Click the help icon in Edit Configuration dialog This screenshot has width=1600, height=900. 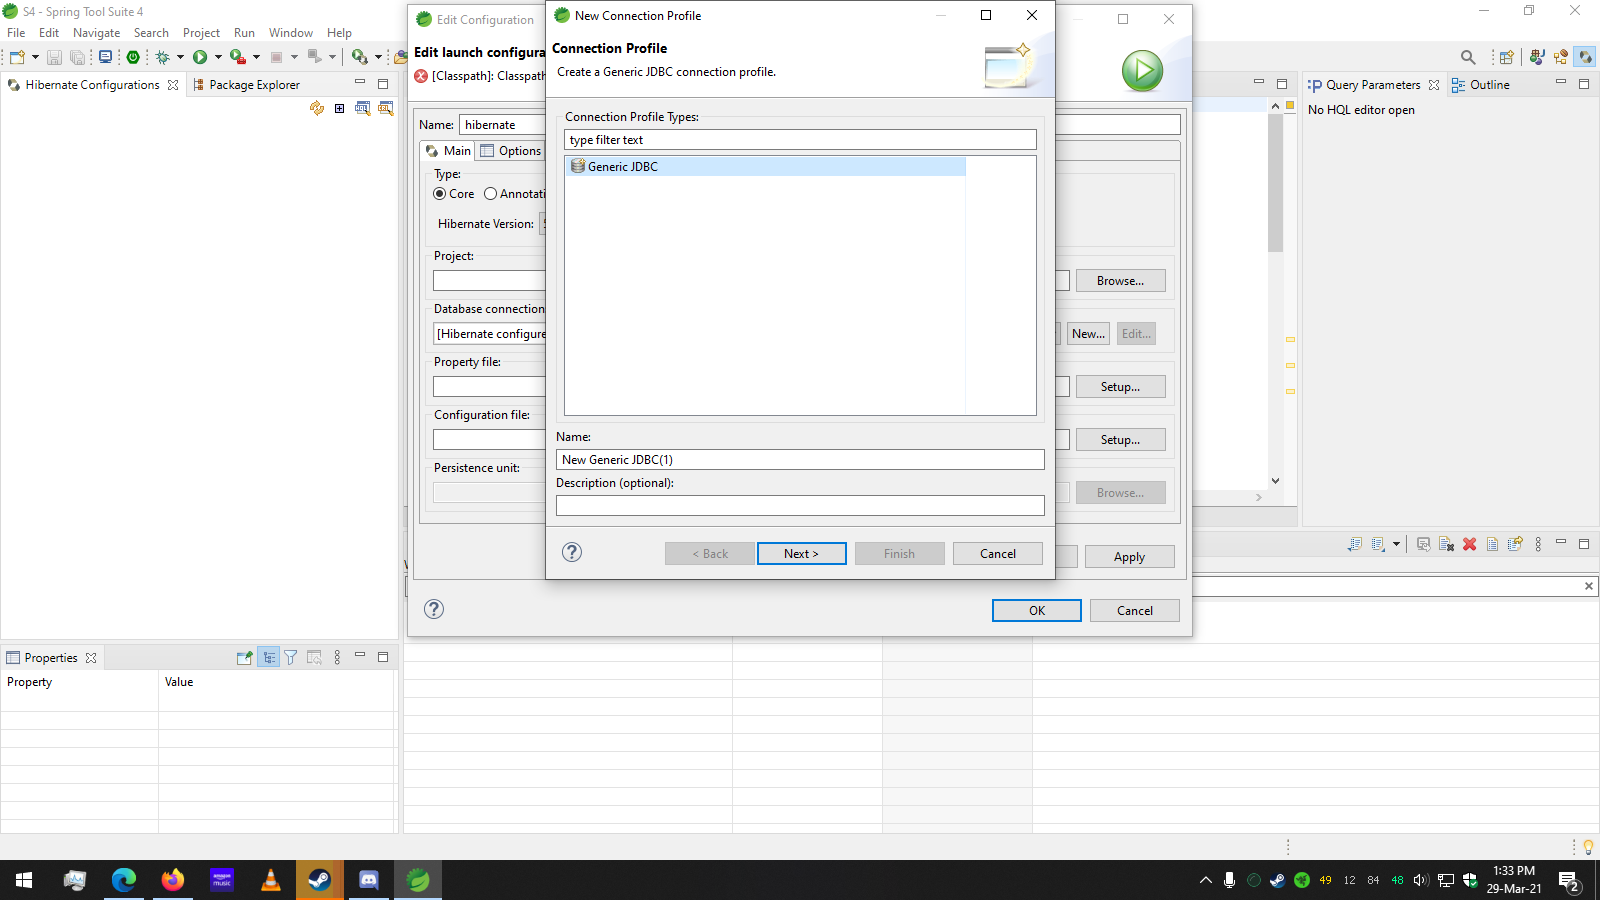[x=434, y=609]
